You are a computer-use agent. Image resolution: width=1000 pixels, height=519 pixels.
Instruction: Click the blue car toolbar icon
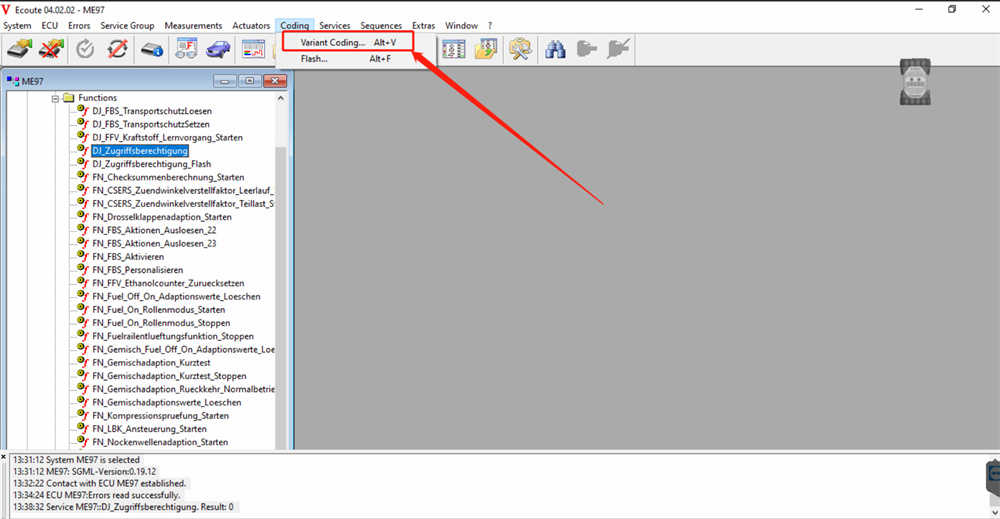218,49
